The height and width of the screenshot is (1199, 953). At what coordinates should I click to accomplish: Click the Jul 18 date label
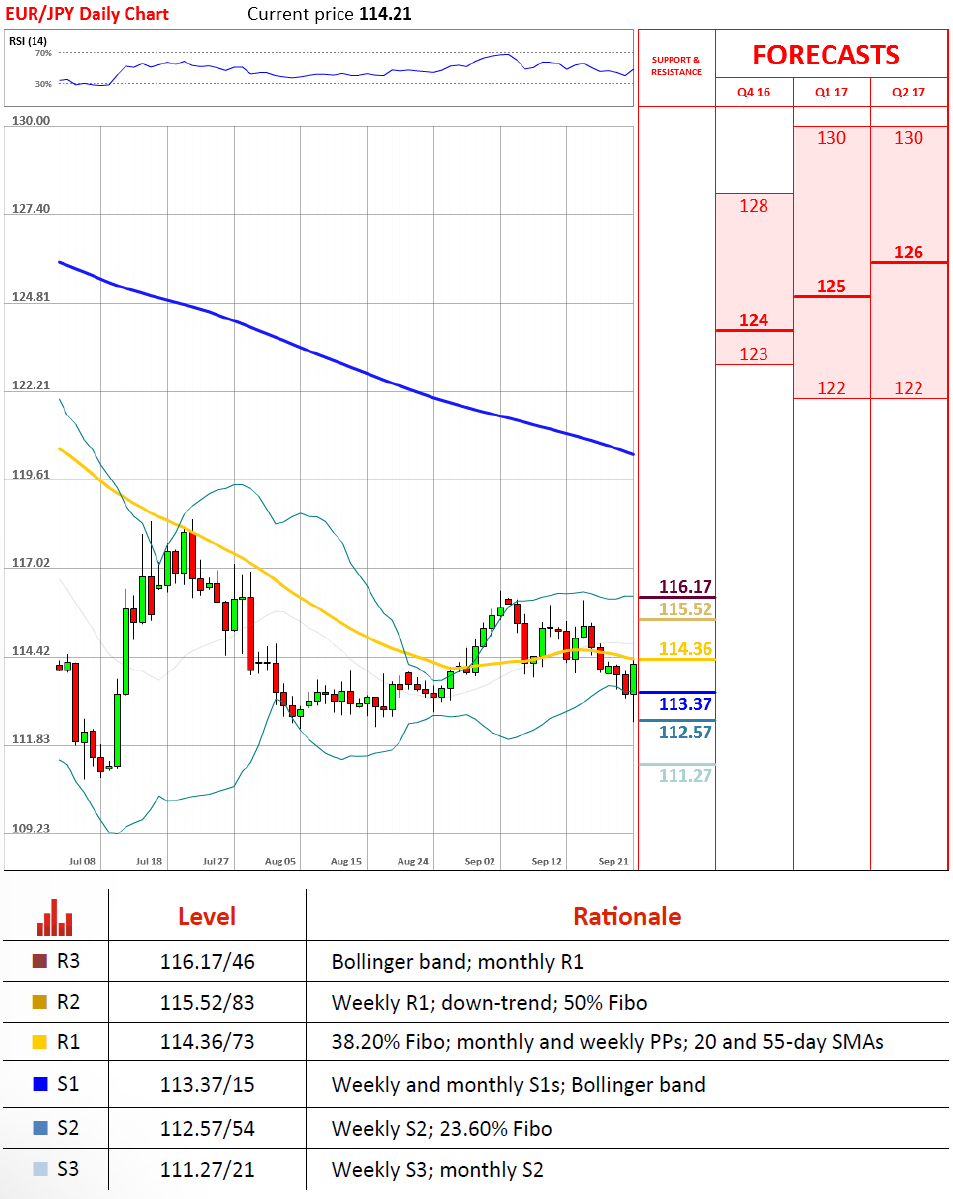149,861
